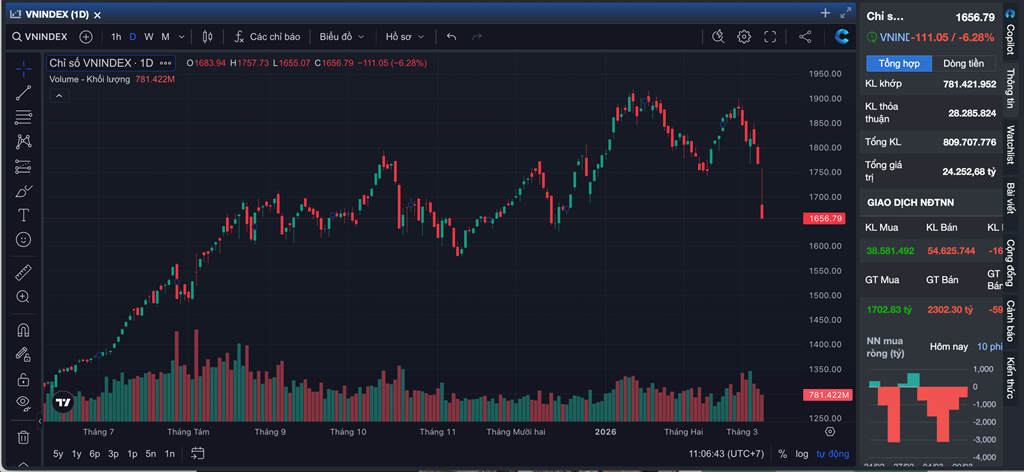
Task: Select the brush drawing tool
Action: coord(23,191)
